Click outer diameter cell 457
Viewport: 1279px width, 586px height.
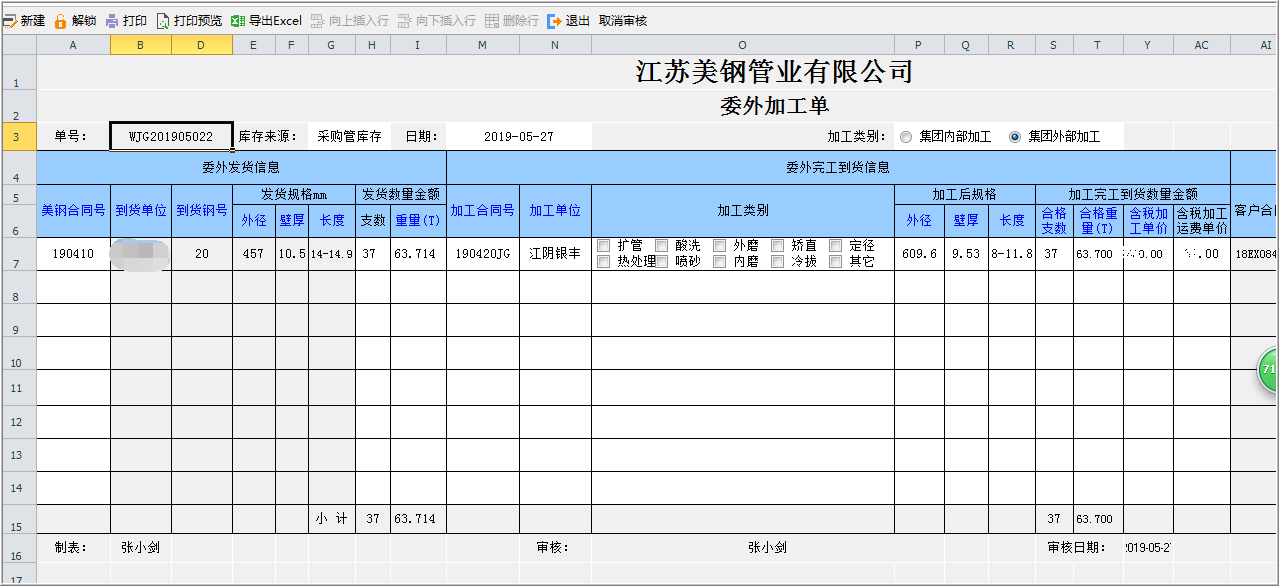click(254, 254)
